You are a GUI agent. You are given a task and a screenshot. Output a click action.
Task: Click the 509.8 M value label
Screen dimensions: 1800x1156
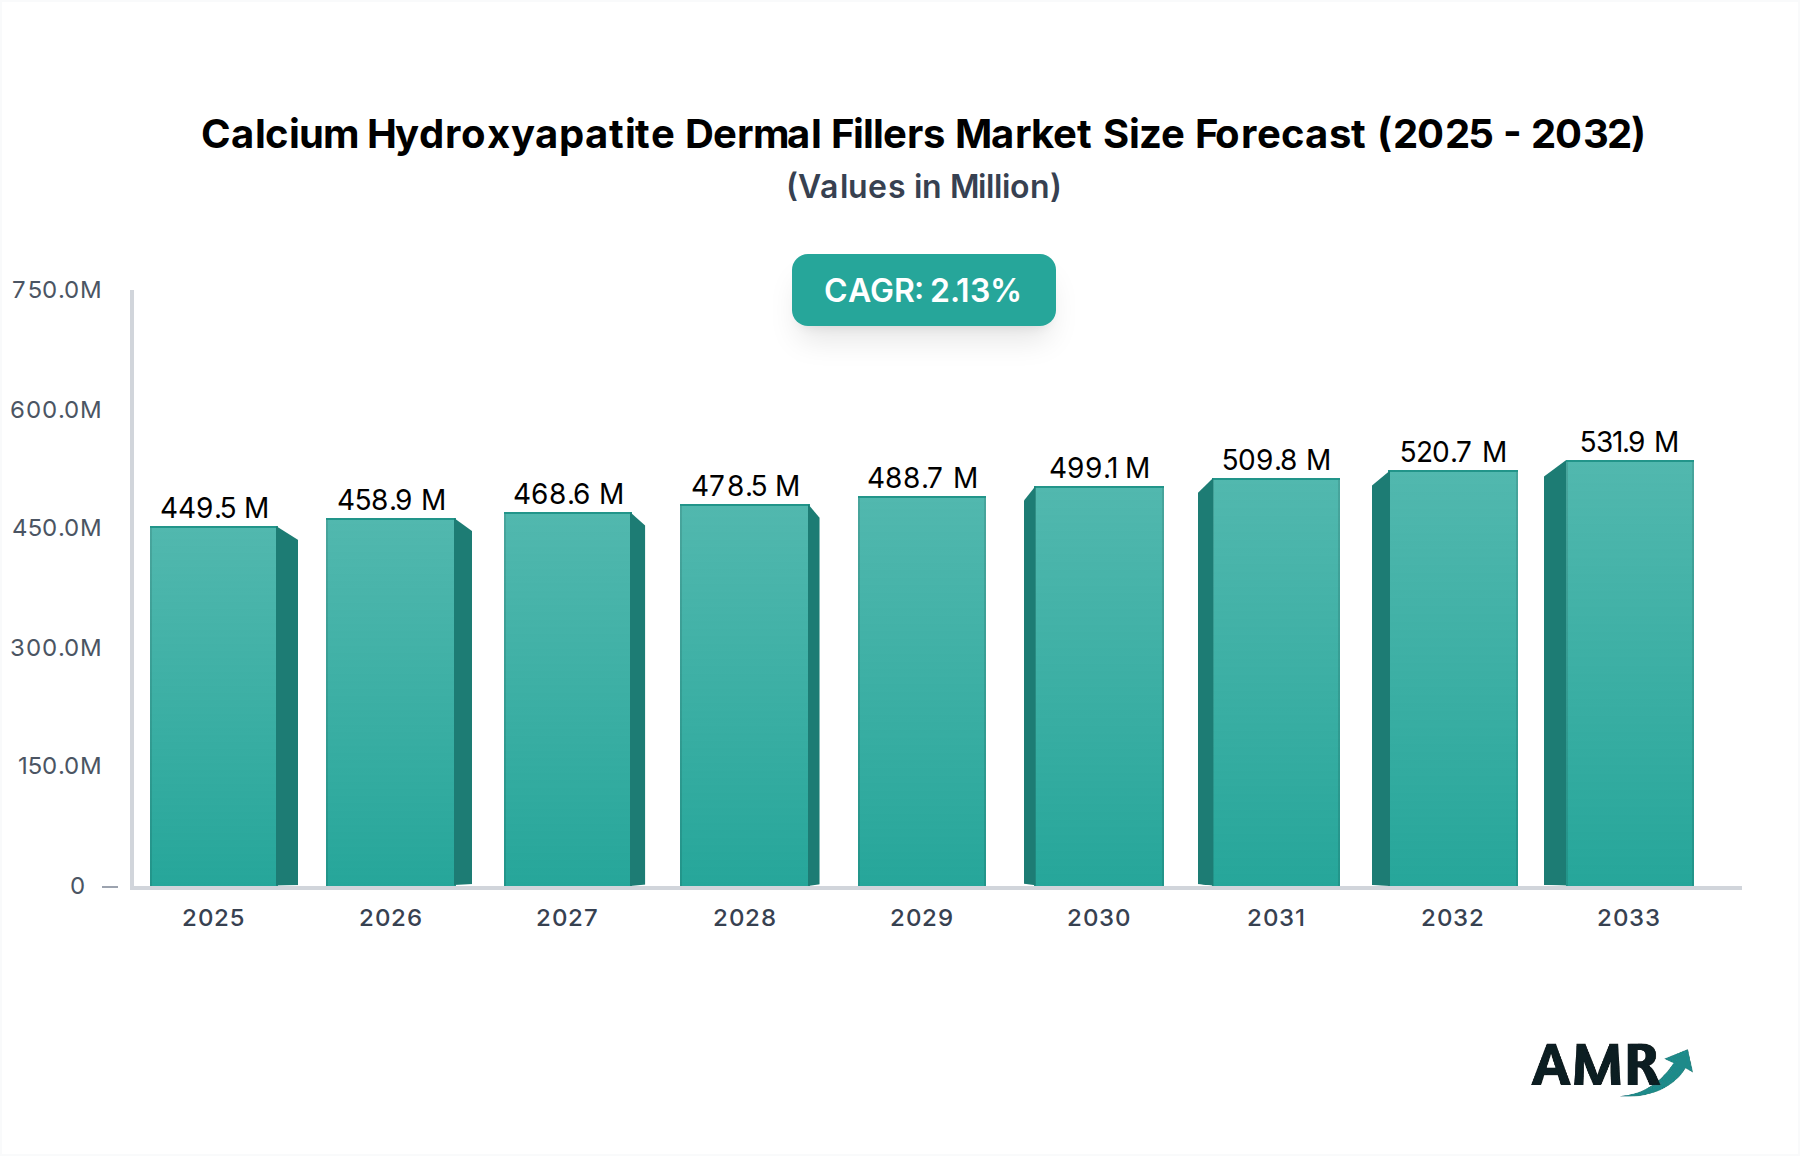click(x=1277, y=459)
